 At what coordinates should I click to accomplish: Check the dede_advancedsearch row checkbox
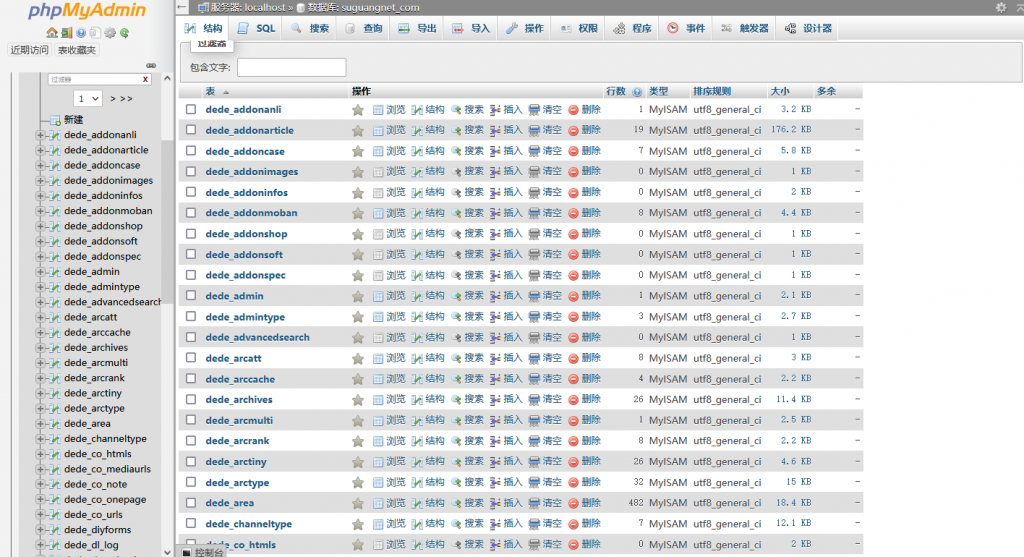(191, 337)
